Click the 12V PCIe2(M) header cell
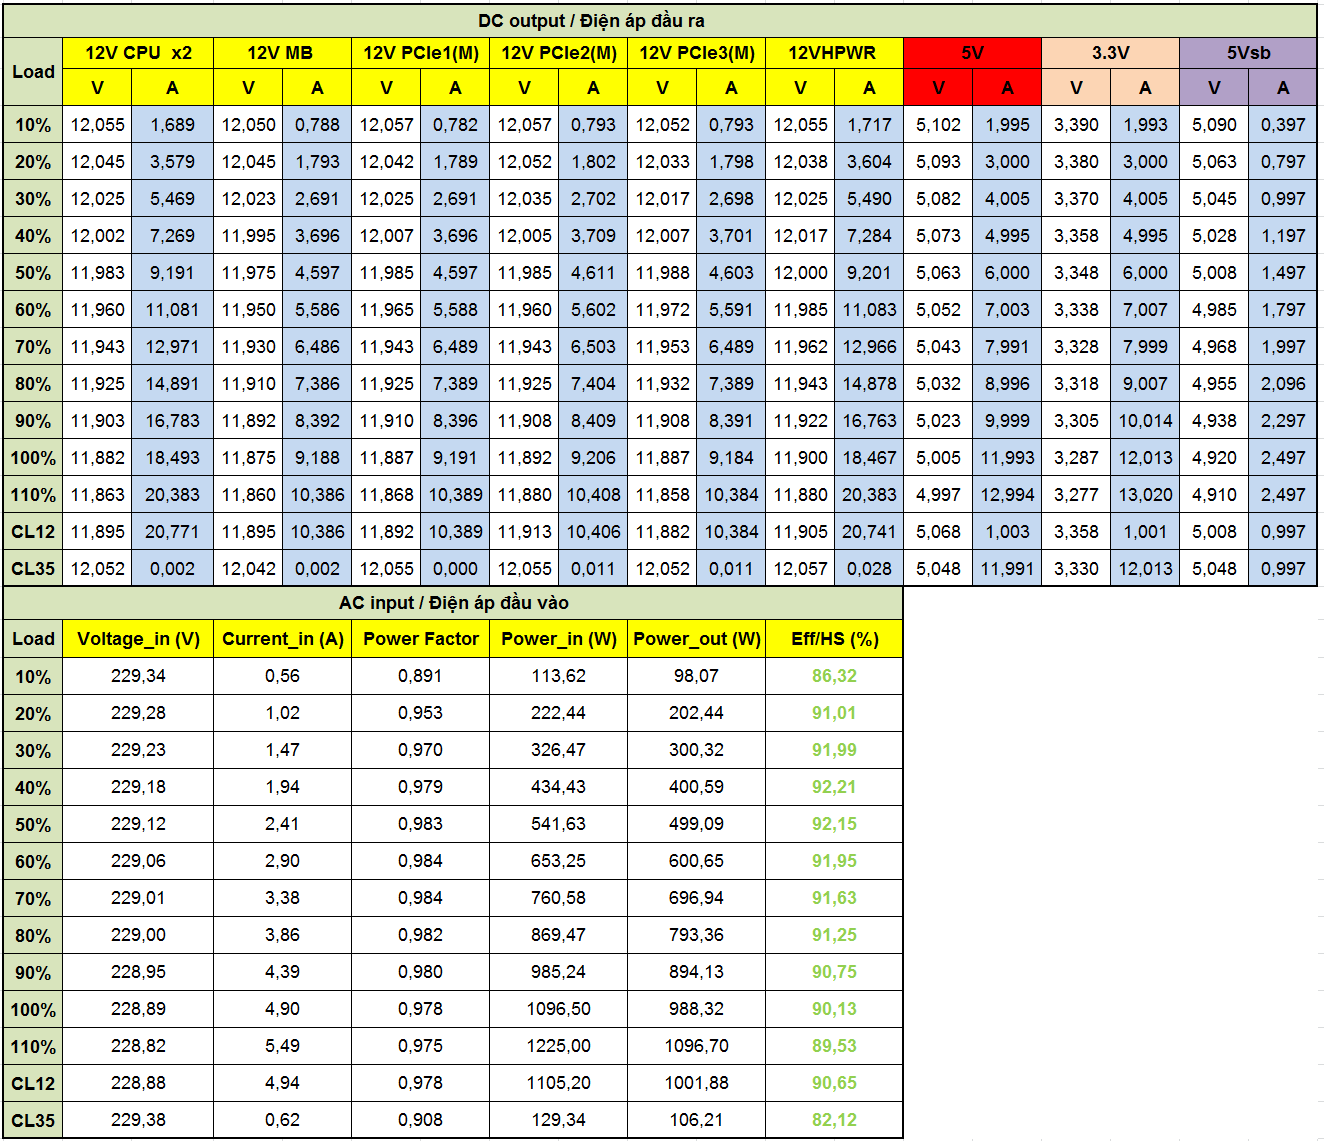1324x1141 pixels. 558,53
